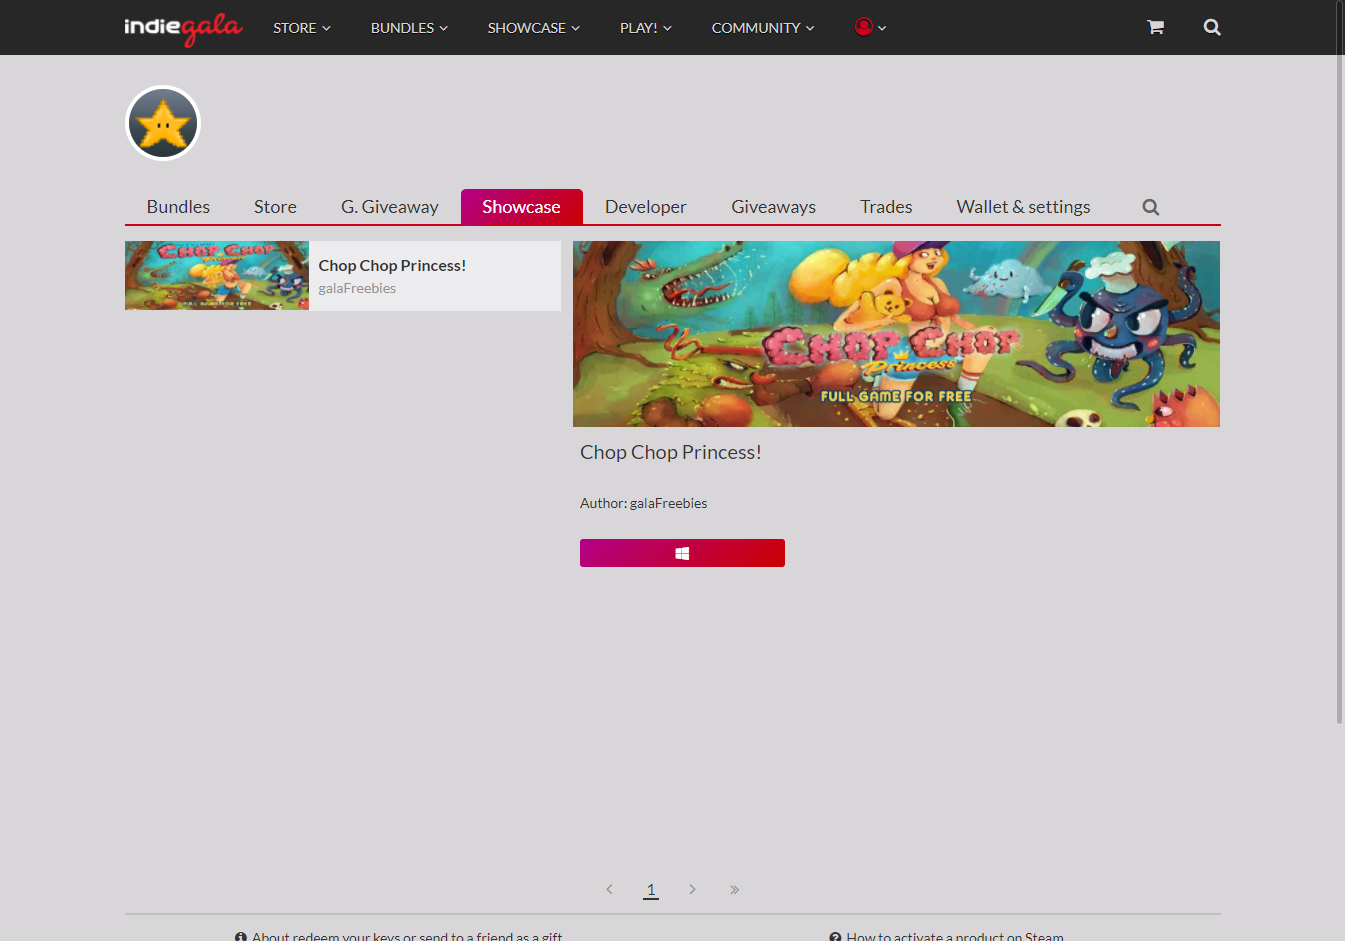Select Chop Chop Princess! list title

tap(392, 265)
